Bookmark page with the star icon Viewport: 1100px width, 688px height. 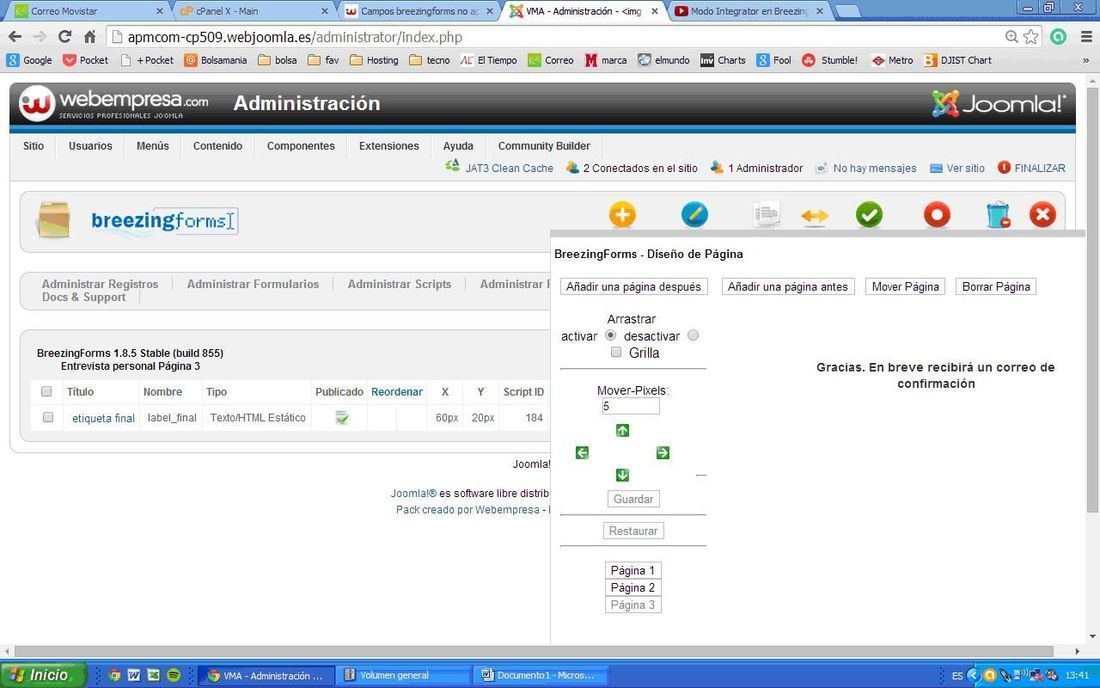[1031, 36]
